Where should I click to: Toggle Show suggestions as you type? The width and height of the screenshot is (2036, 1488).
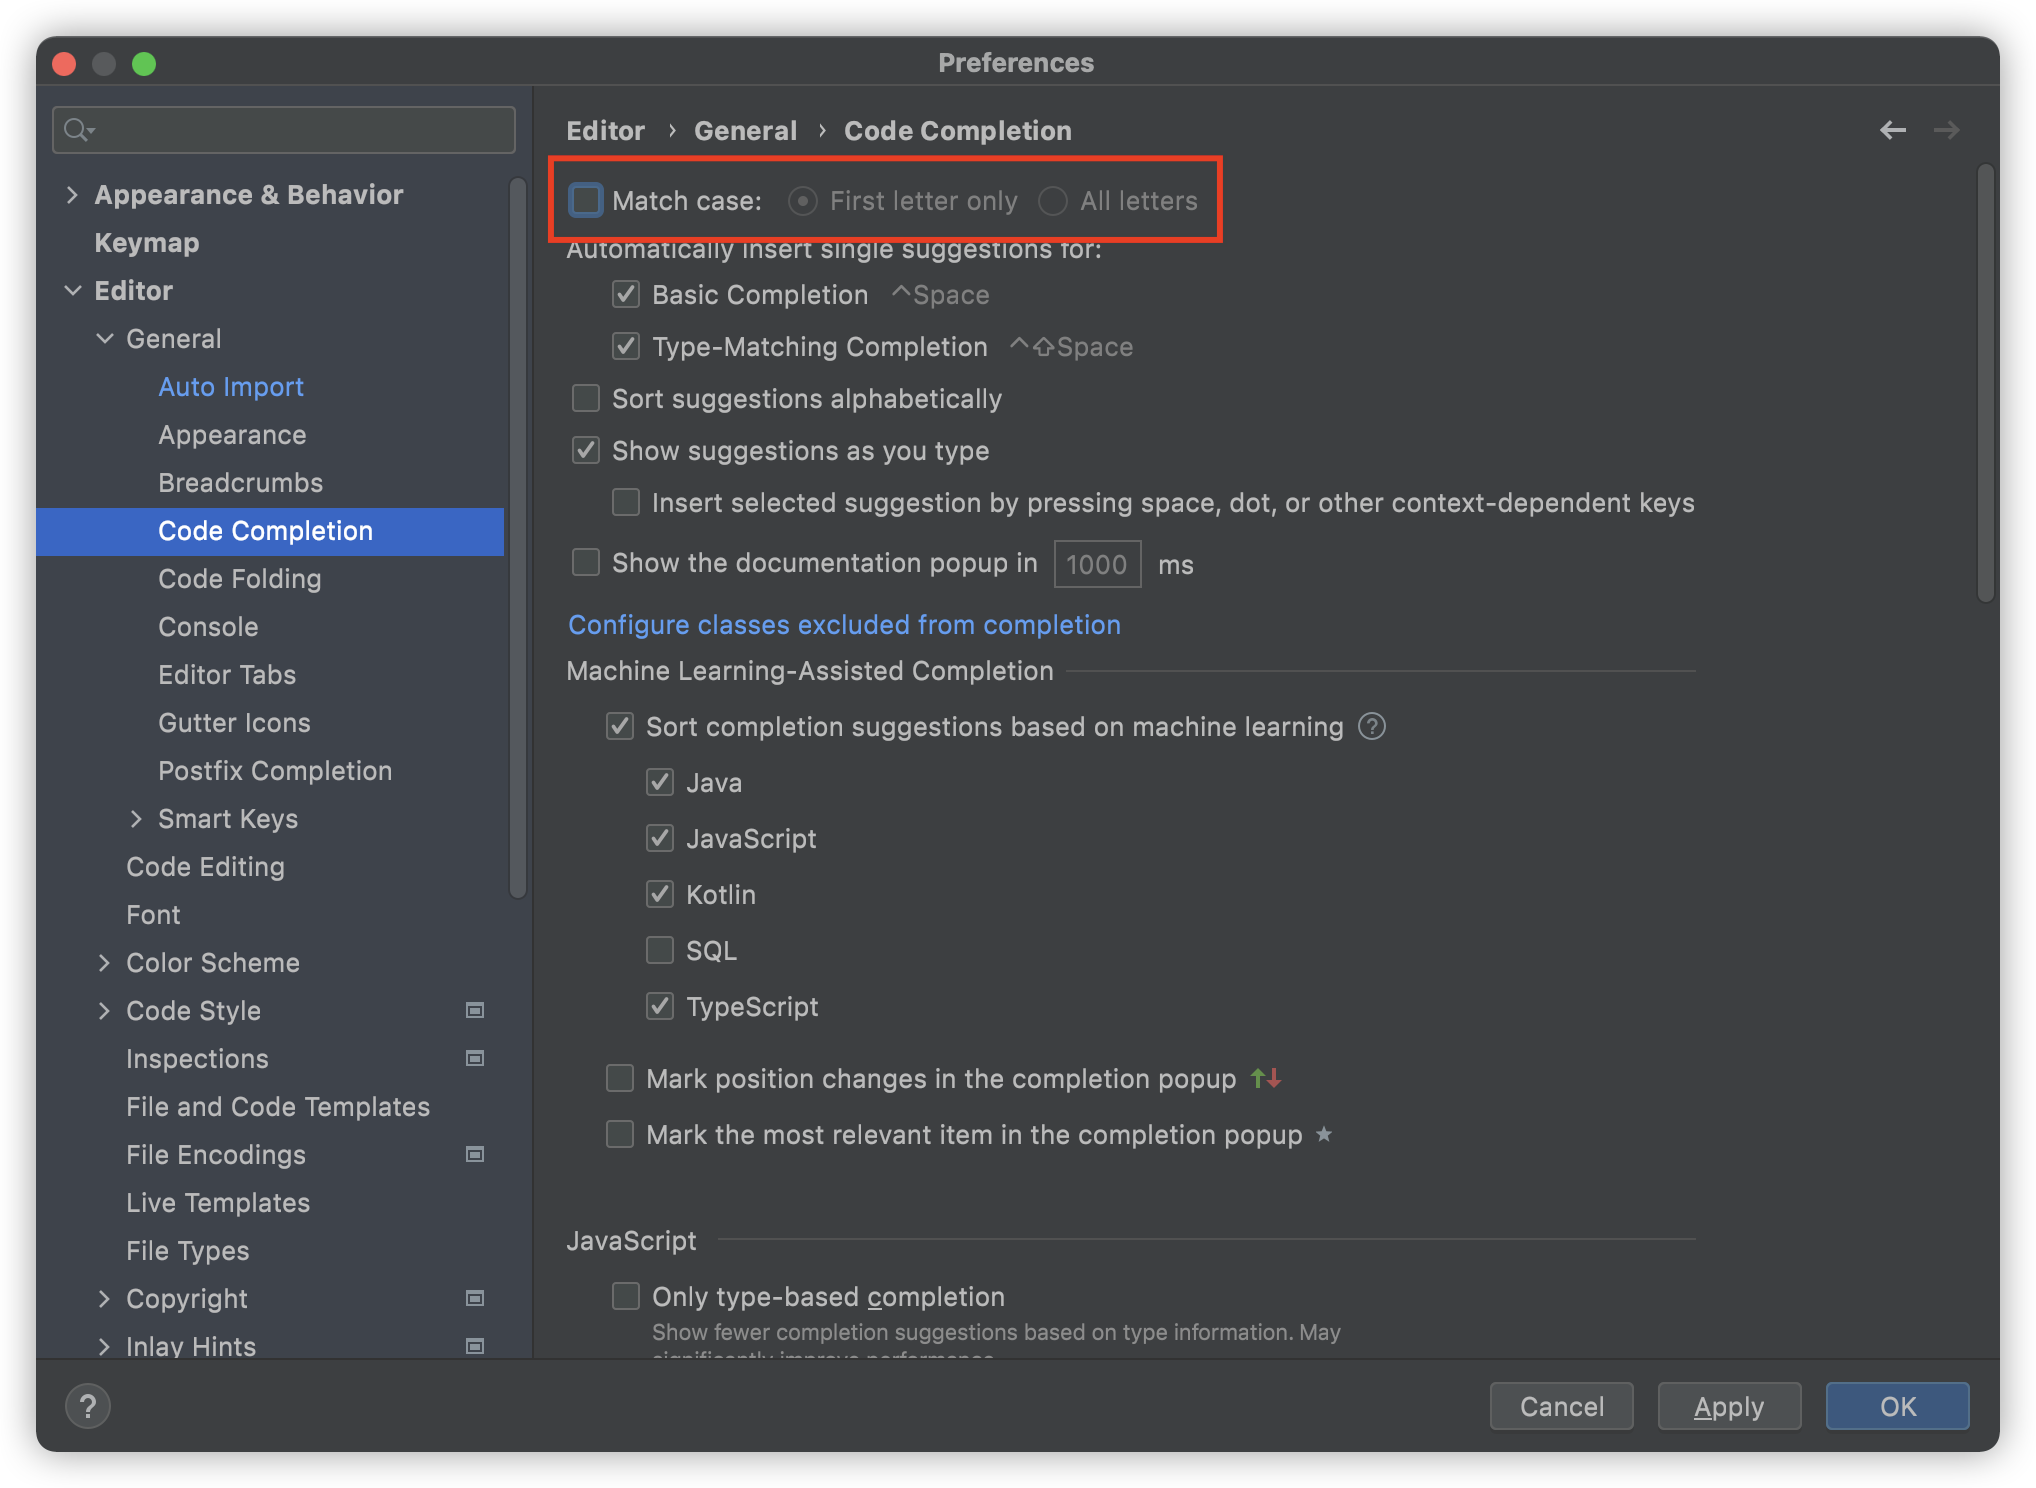tap(586, 450)
